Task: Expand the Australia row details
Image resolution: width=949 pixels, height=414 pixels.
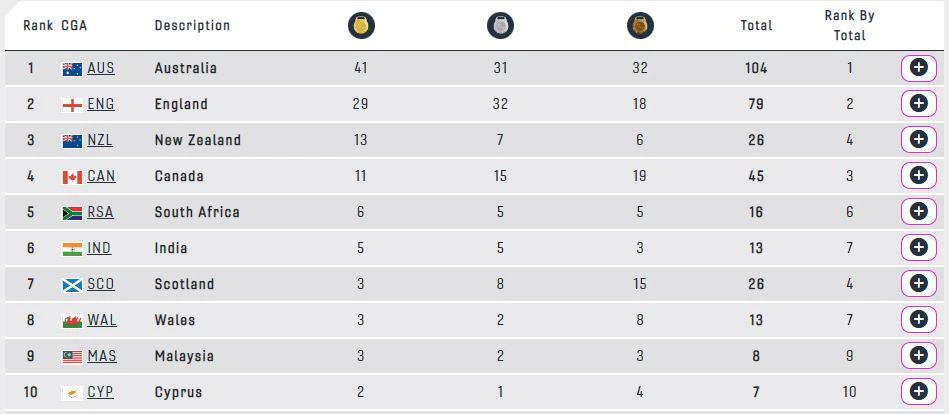Action: click(918, 68)
